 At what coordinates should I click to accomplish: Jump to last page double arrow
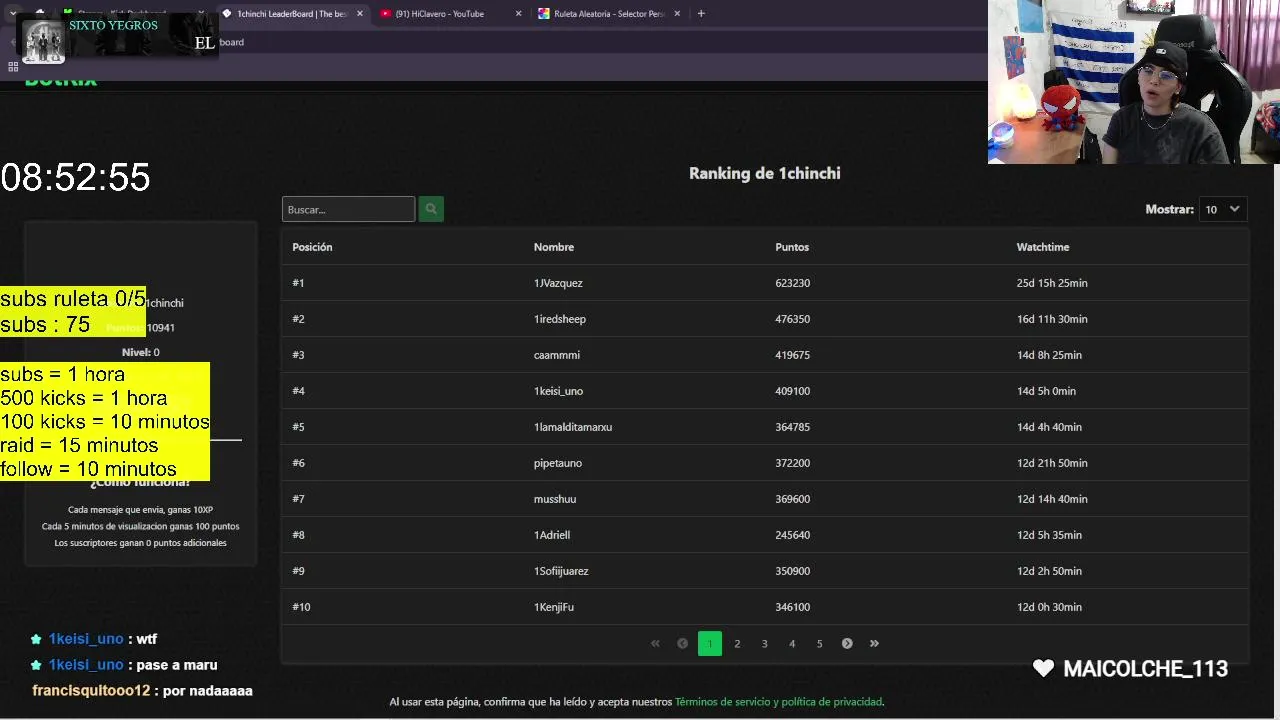874,644
